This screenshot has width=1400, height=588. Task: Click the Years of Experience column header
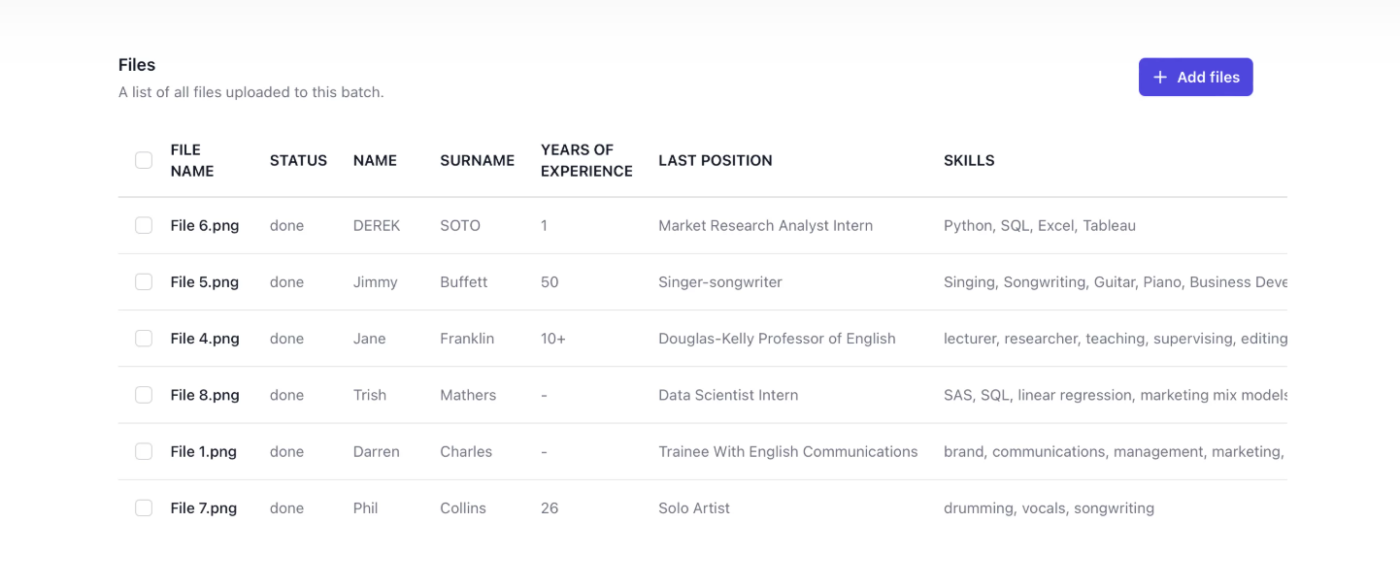pyautogui.click(x=587, y=160)
